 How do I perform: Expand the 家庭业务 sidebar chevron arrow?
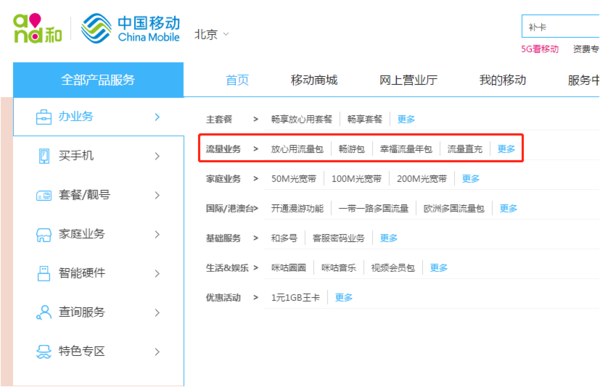click(157, 234)
